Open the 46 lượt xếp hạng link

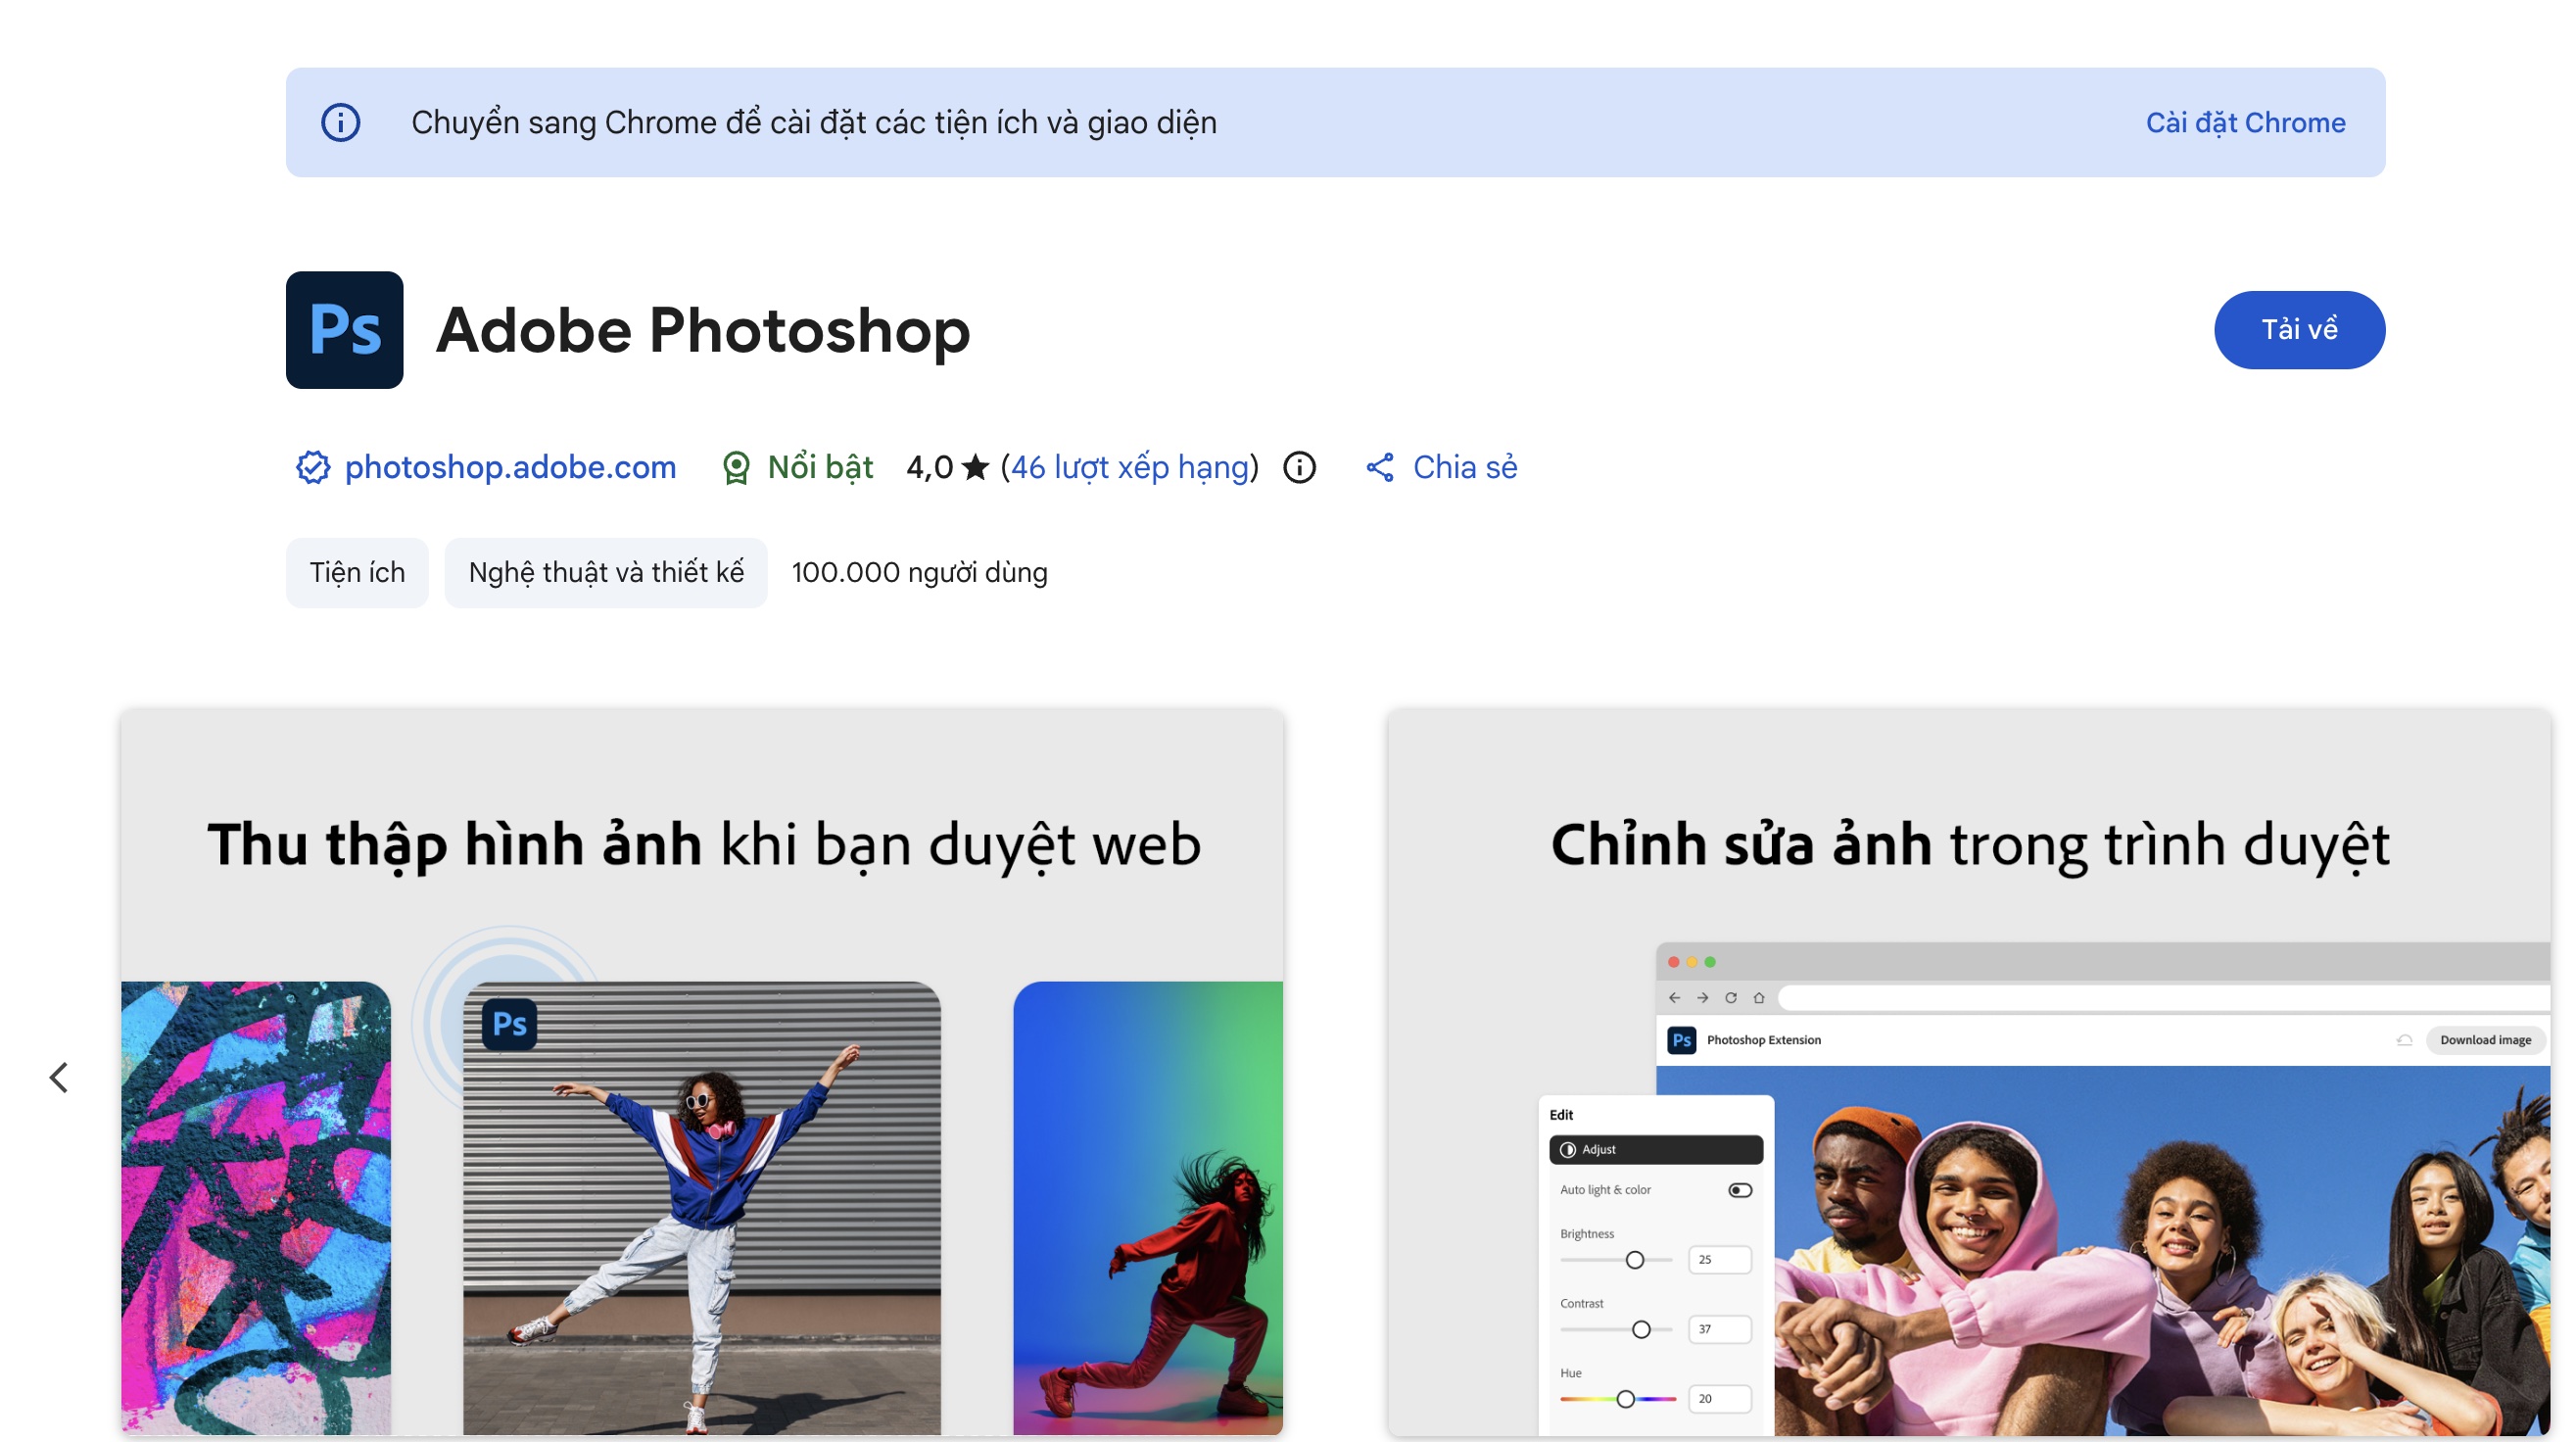click(x=1130, y=467)
